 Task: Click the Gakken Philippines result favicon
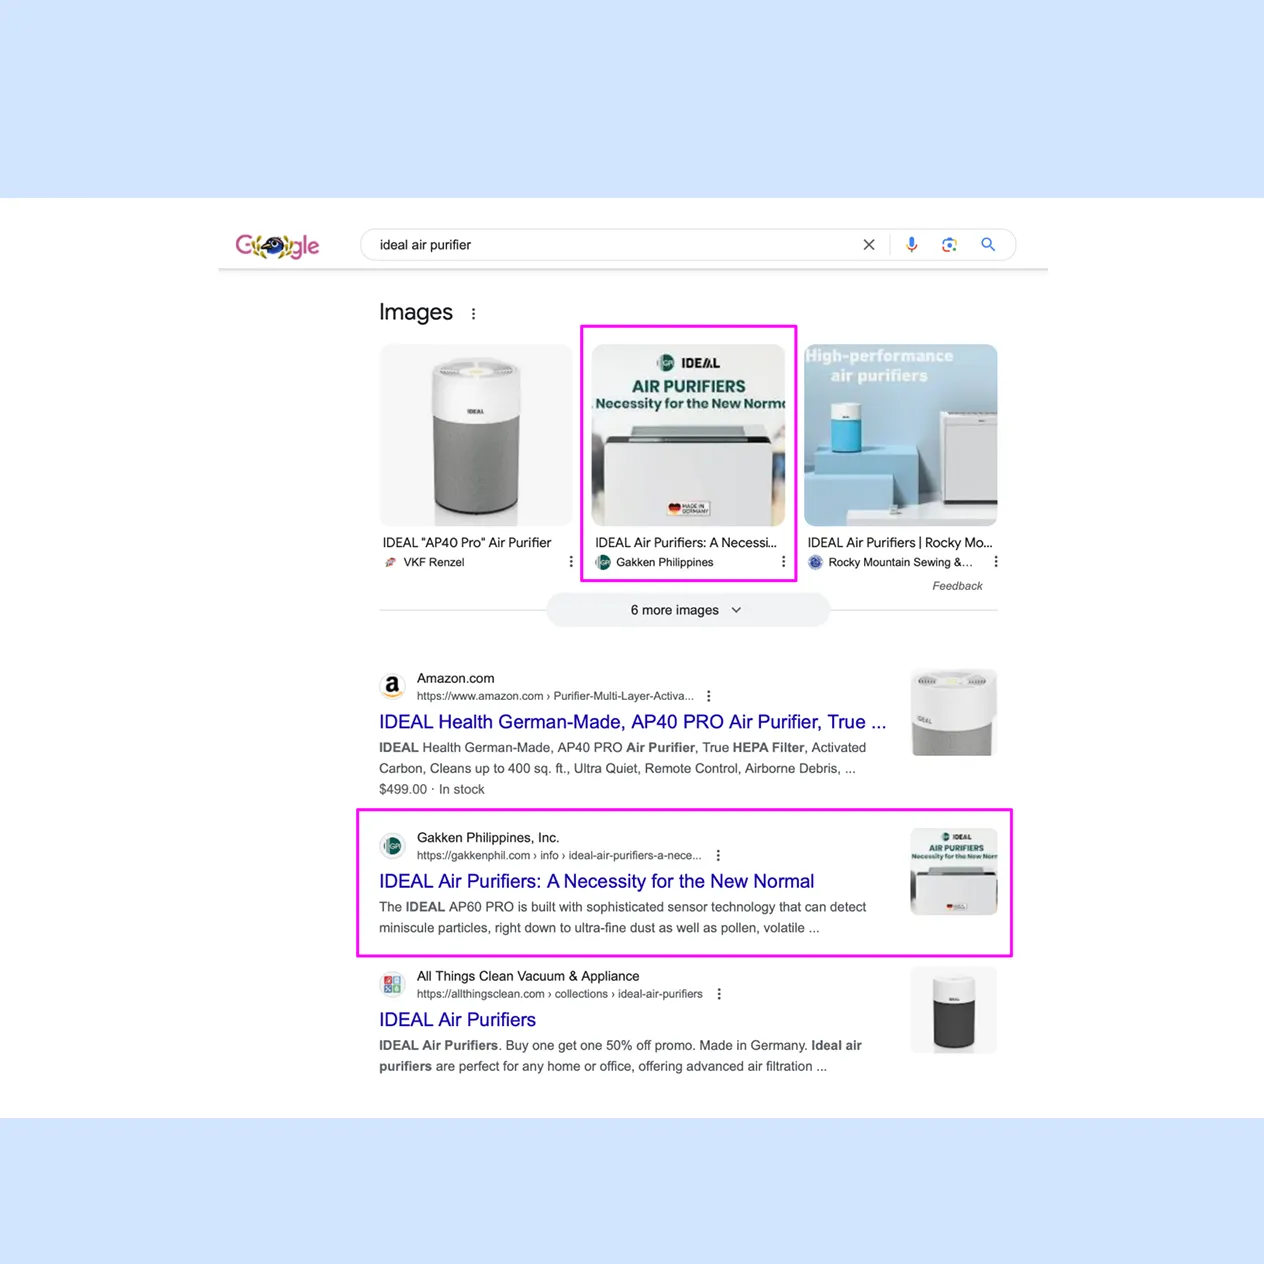pyautogui.click(x=392, y=846)
